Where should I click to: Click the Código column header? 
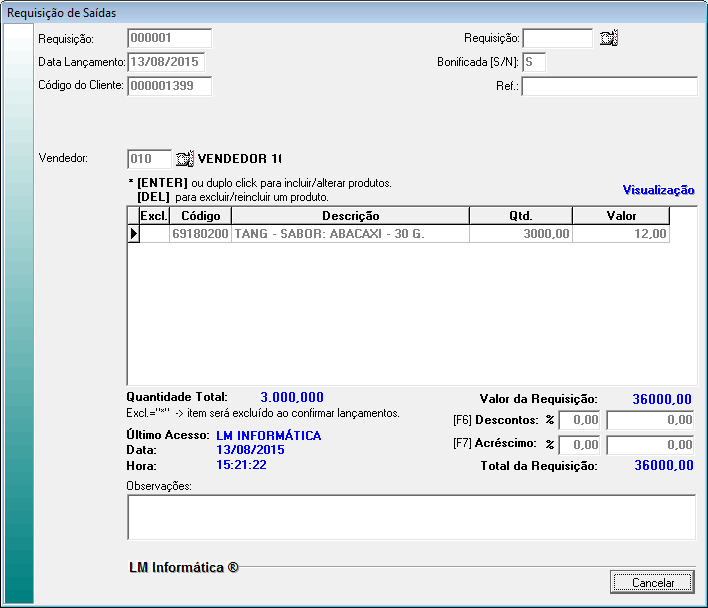[200, 216]
